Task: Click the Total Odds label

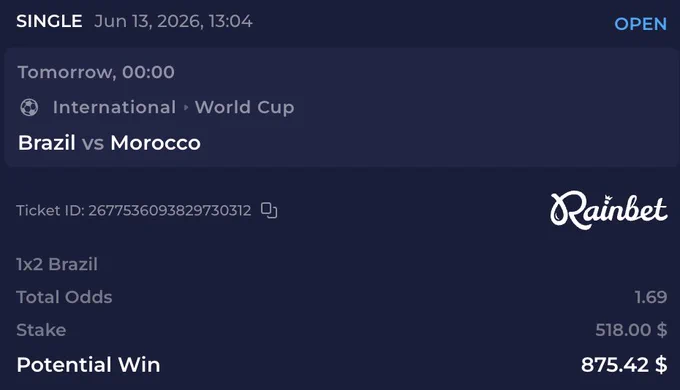Action: 64,297
